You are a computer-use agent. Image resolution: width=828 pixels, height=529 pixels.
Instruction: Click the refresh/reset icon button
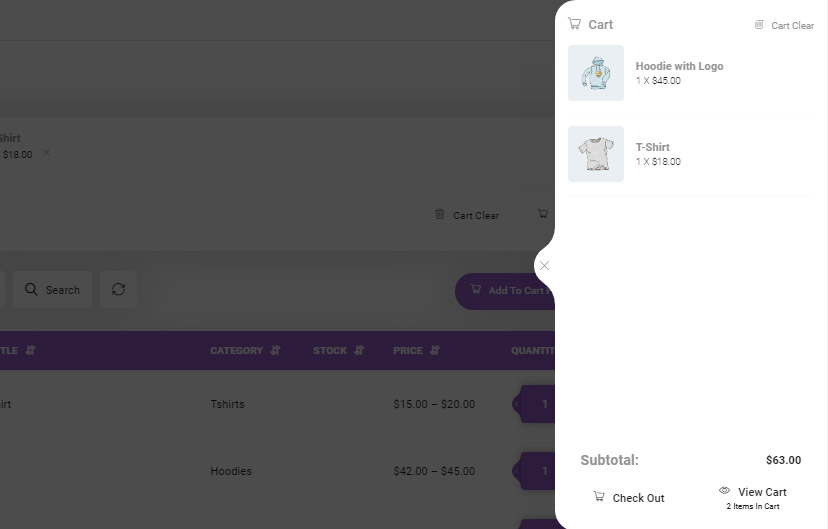(x=118, y=290)
